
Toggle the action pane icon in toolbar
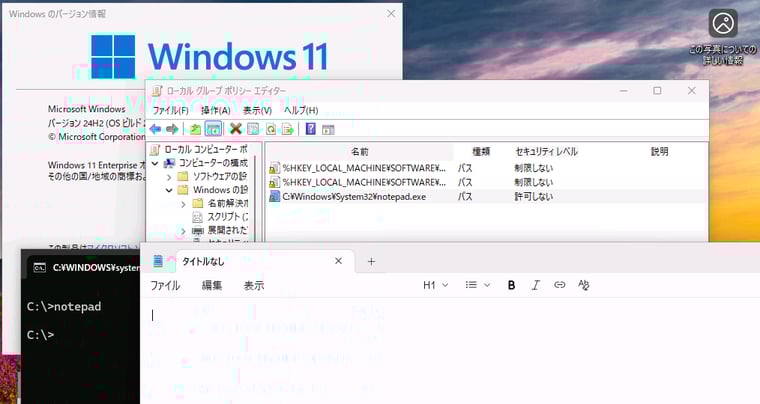click(x=328, y=129)
